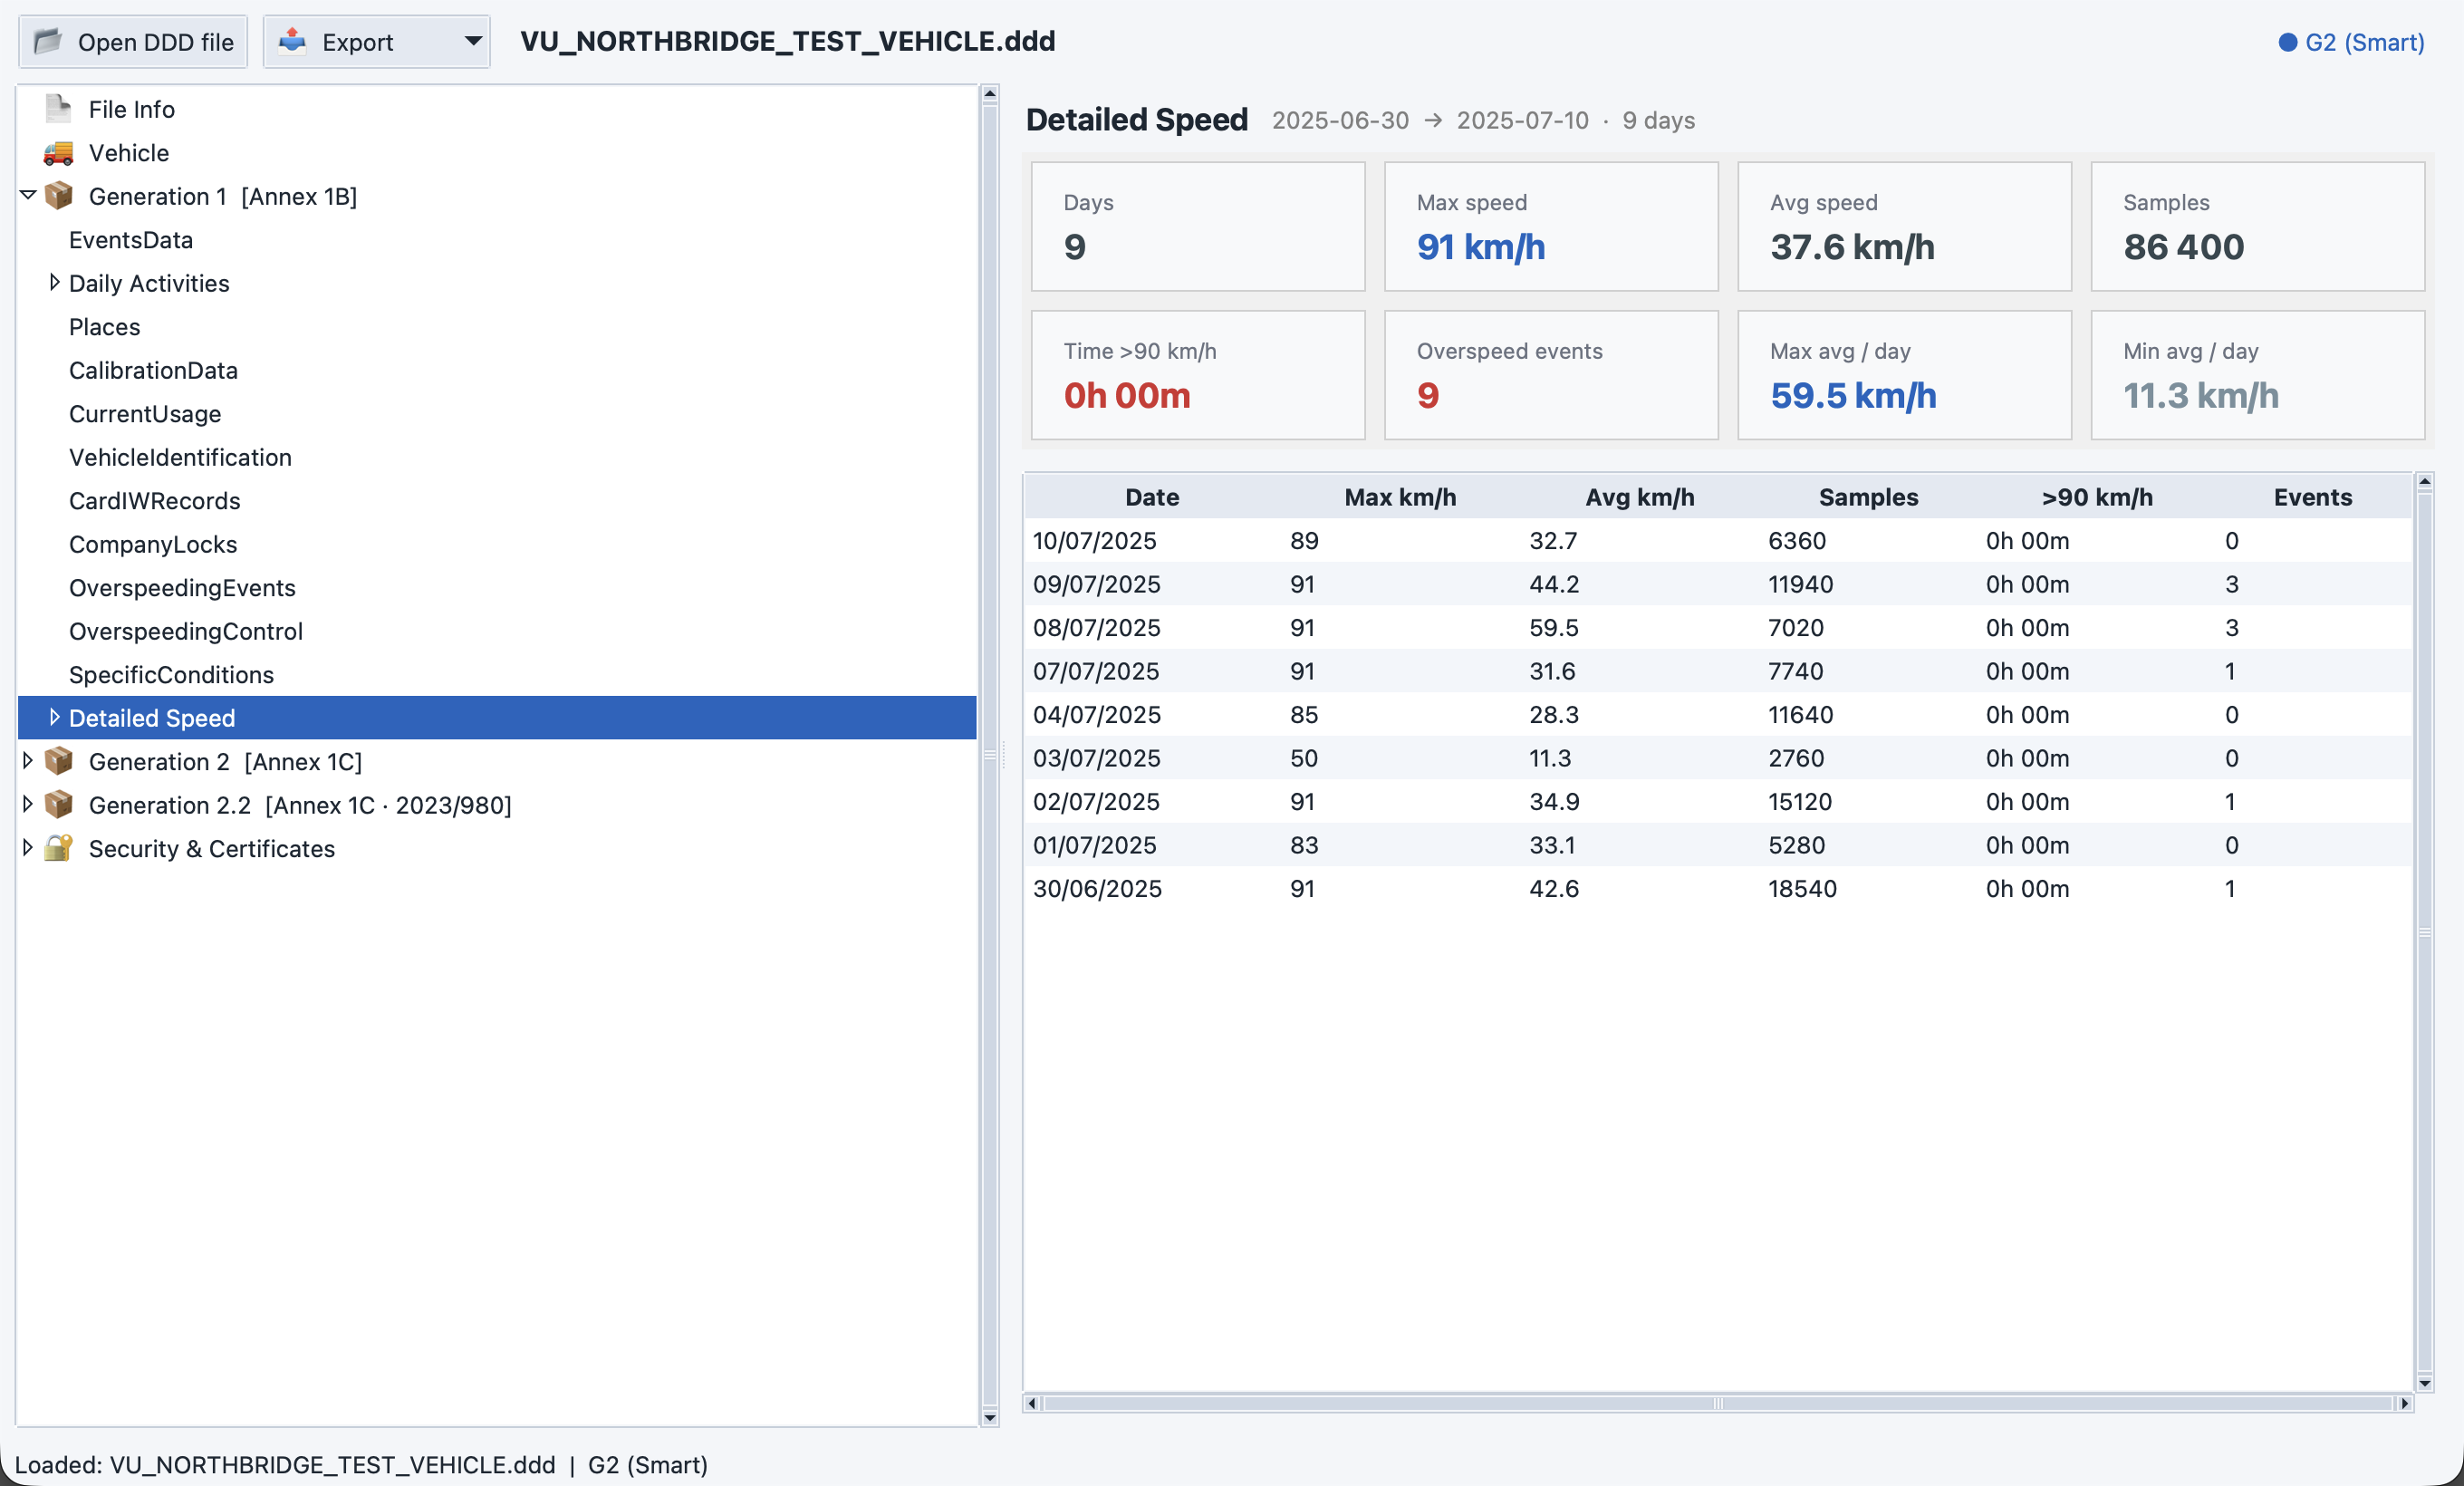Click the Overspeed events card

coord(1551,375)
